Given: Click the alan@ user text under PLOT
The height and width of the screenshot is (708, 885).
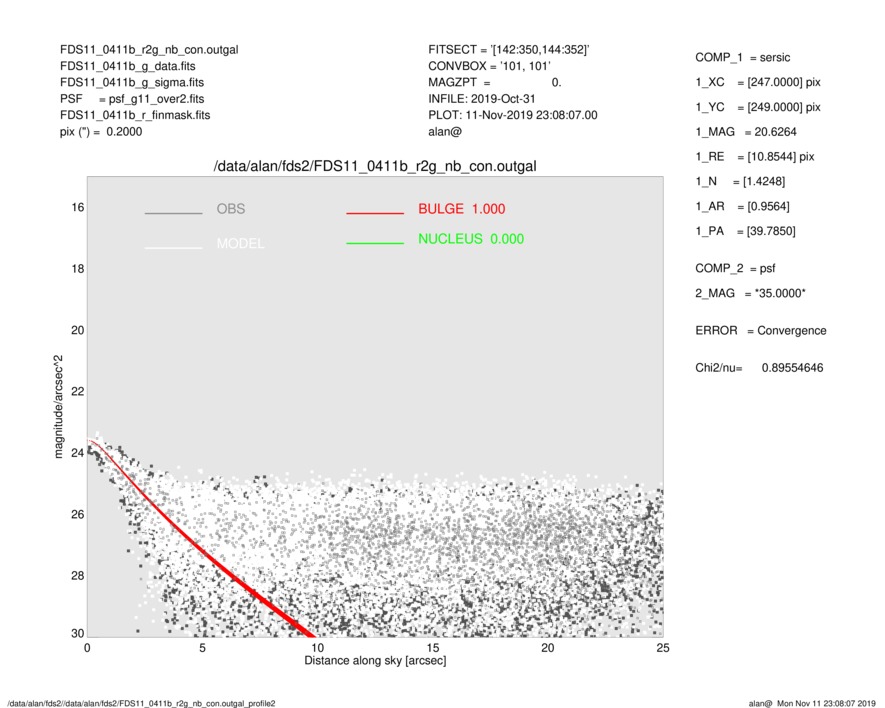Looking at the screenshot, I should 445,132.
